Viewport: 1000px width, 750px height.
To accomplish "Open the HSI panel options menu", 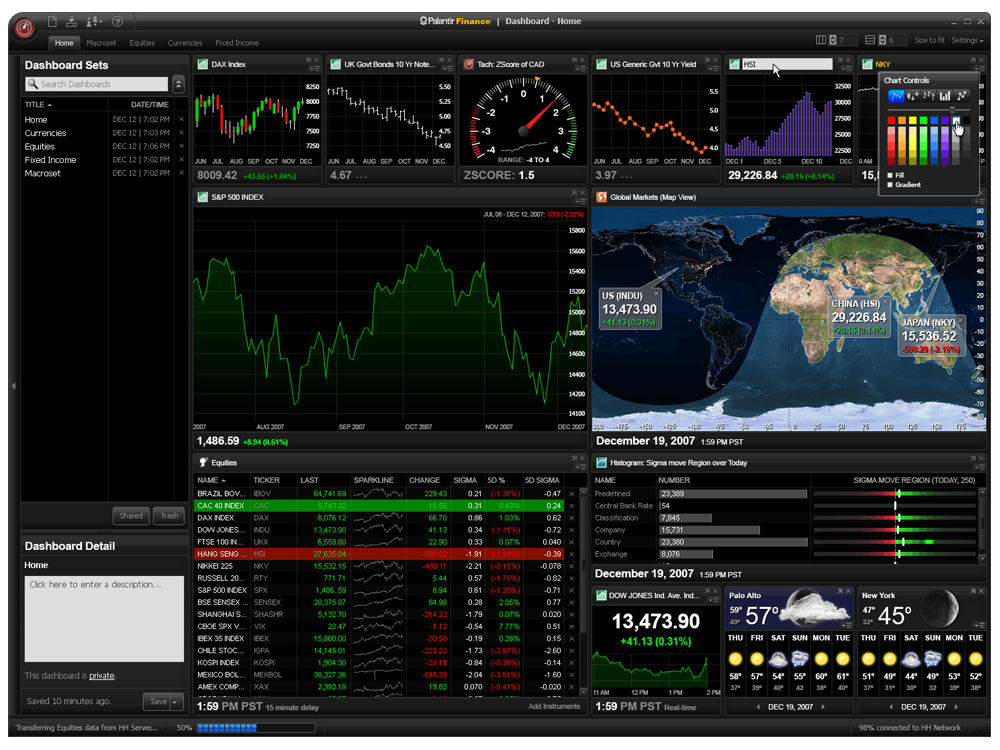I will click(844, 68).
